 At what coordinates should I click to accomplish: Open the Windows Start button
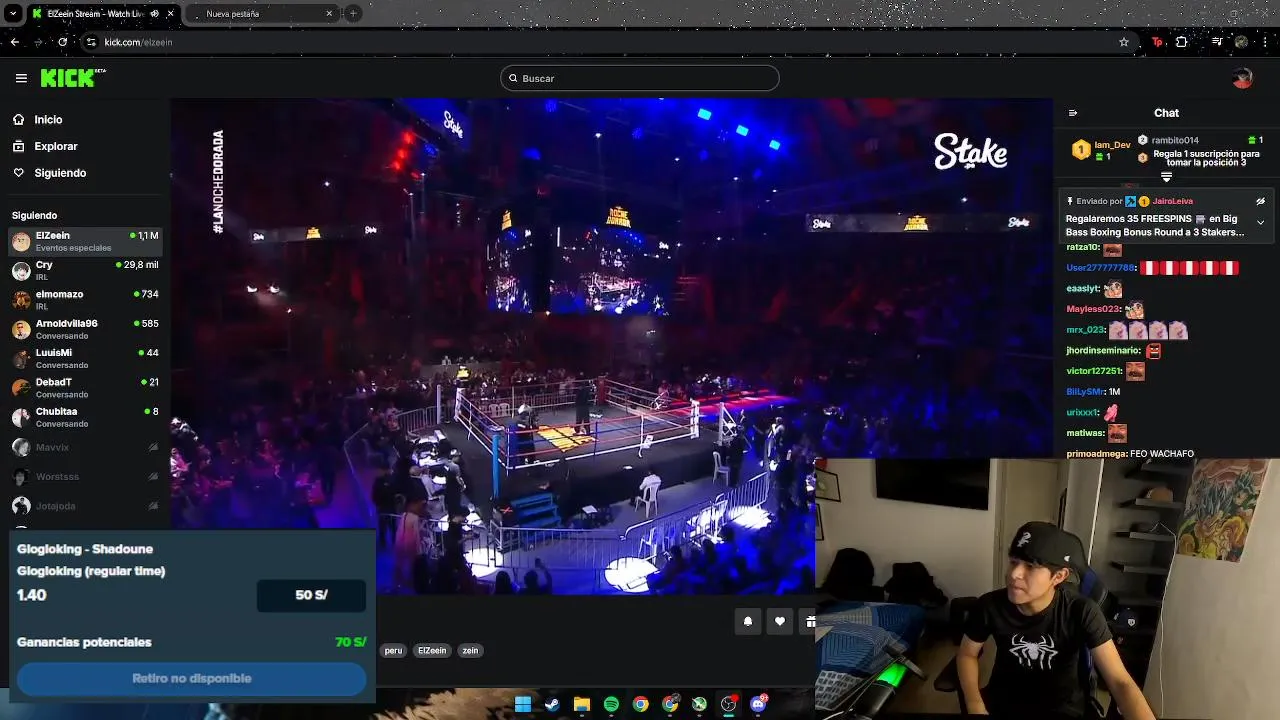click(x=522, y=704)
